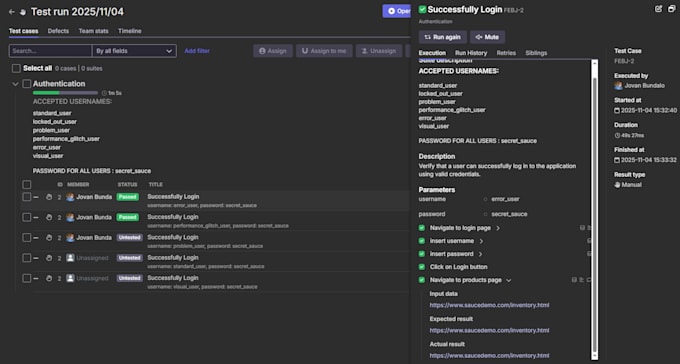Click the clock icon beside the suite duration 1m 5s
680x364 pixels.
tap(104, 93)
